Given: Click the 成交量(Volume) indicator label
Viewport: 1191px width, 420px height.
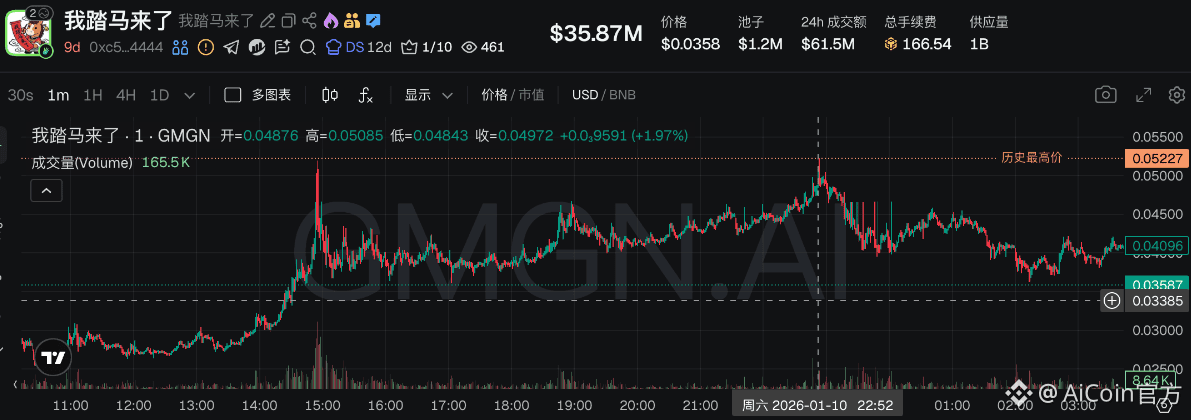Looking at the screenshot, I should click(83, 163).
